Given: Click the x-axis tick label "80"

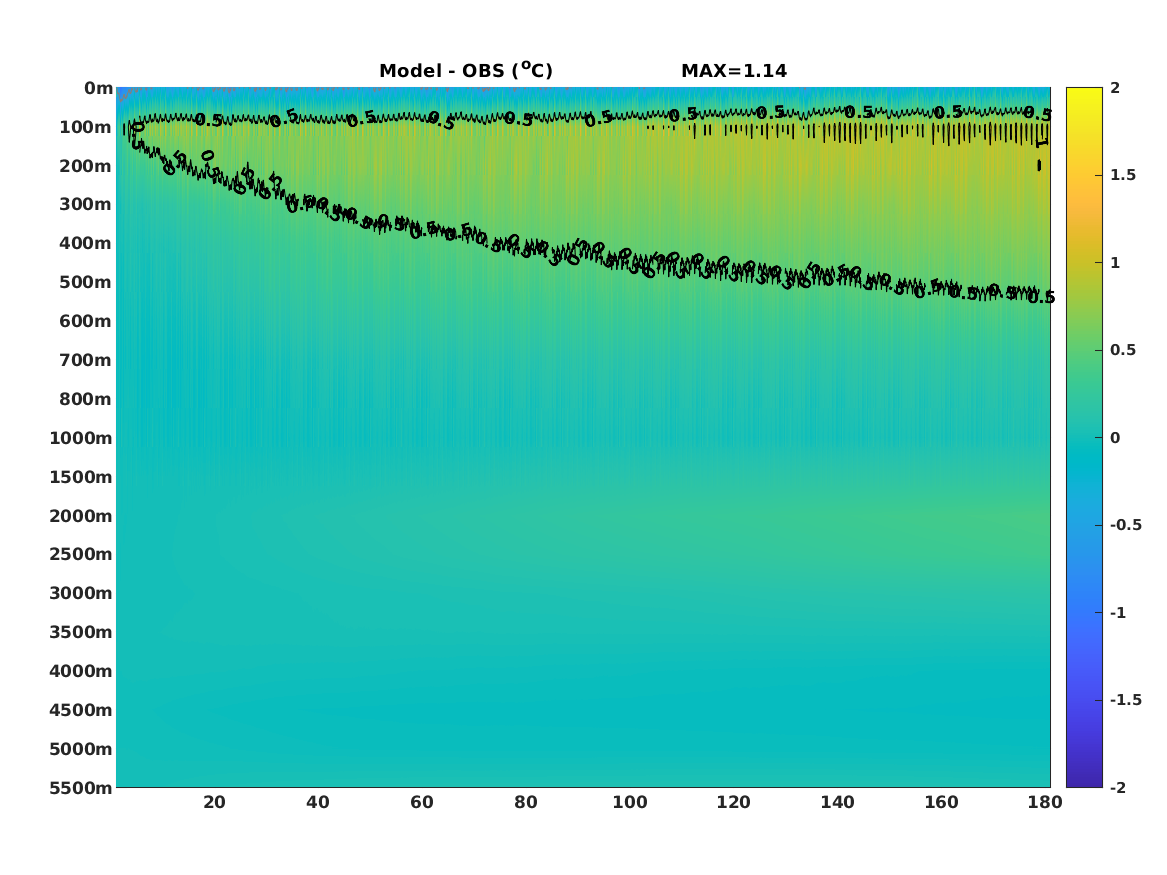Looking at the screenshot, I should point(526,802).
